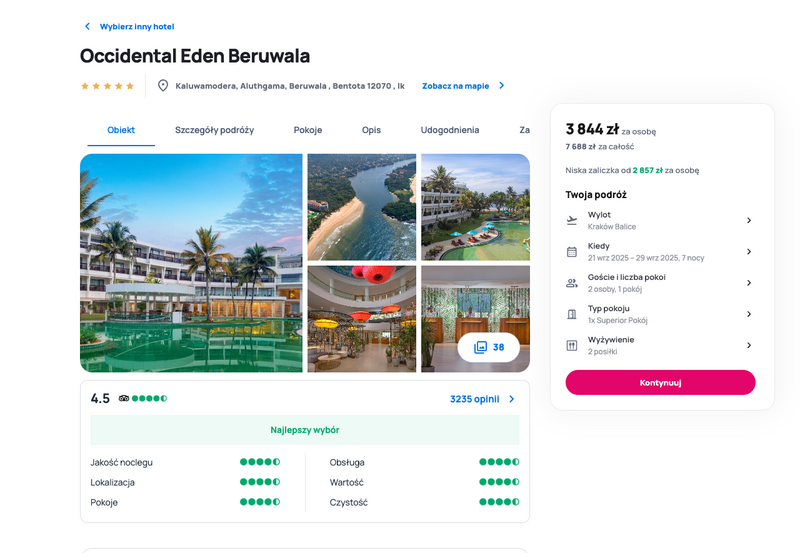Expand the Kiedy dates chevron

click(x=749, y=252)
